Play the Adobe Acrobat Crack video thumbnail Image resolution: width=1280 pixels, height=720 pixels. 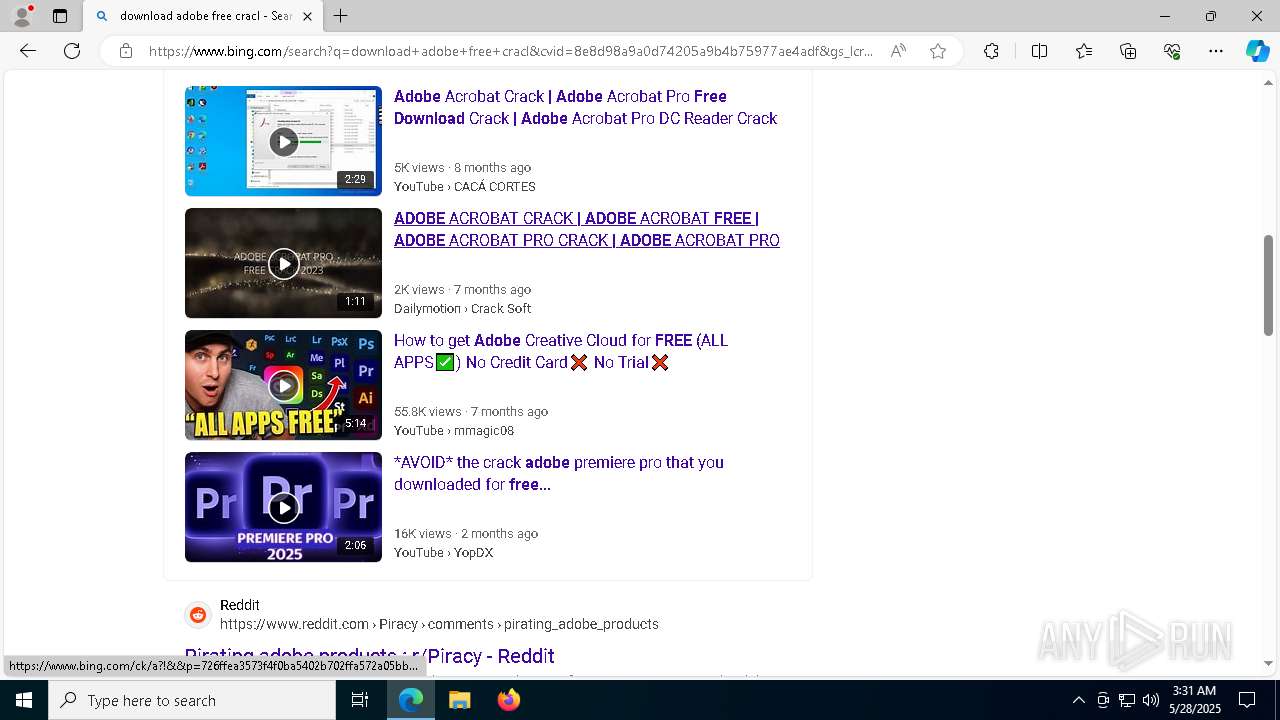[283, 141]
